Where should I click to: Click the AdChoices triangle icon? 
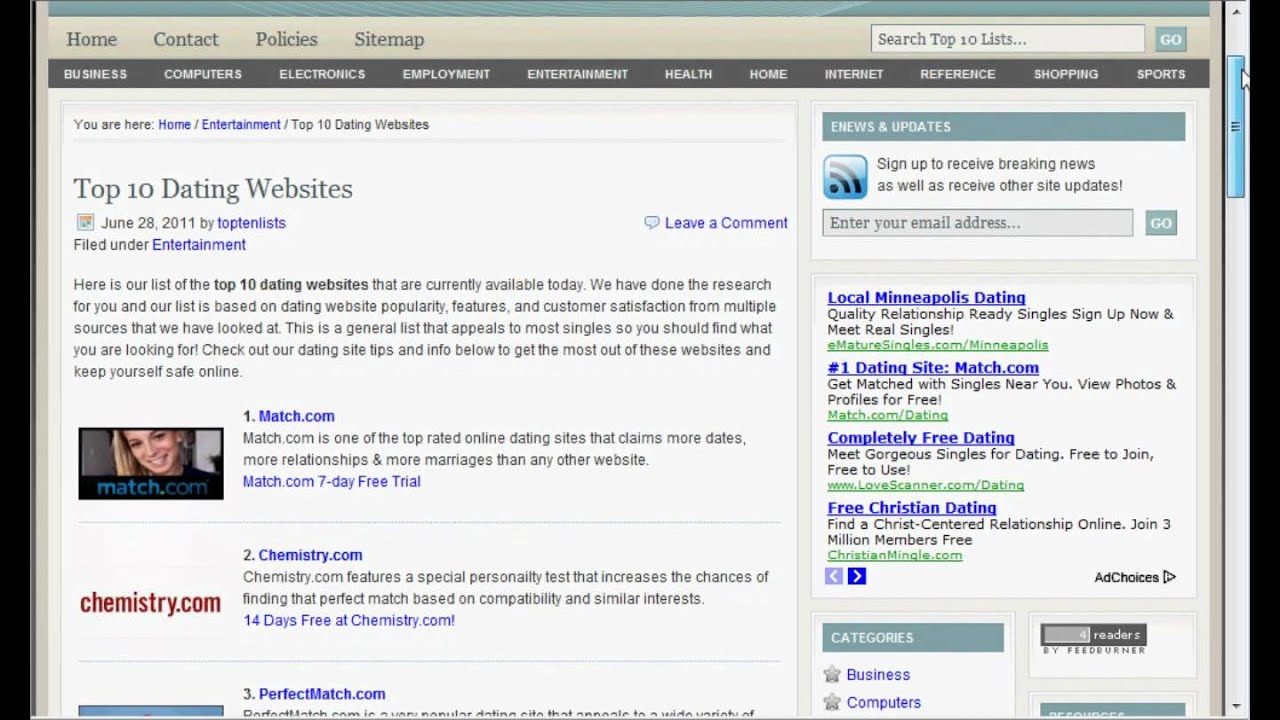(1170, 577)
